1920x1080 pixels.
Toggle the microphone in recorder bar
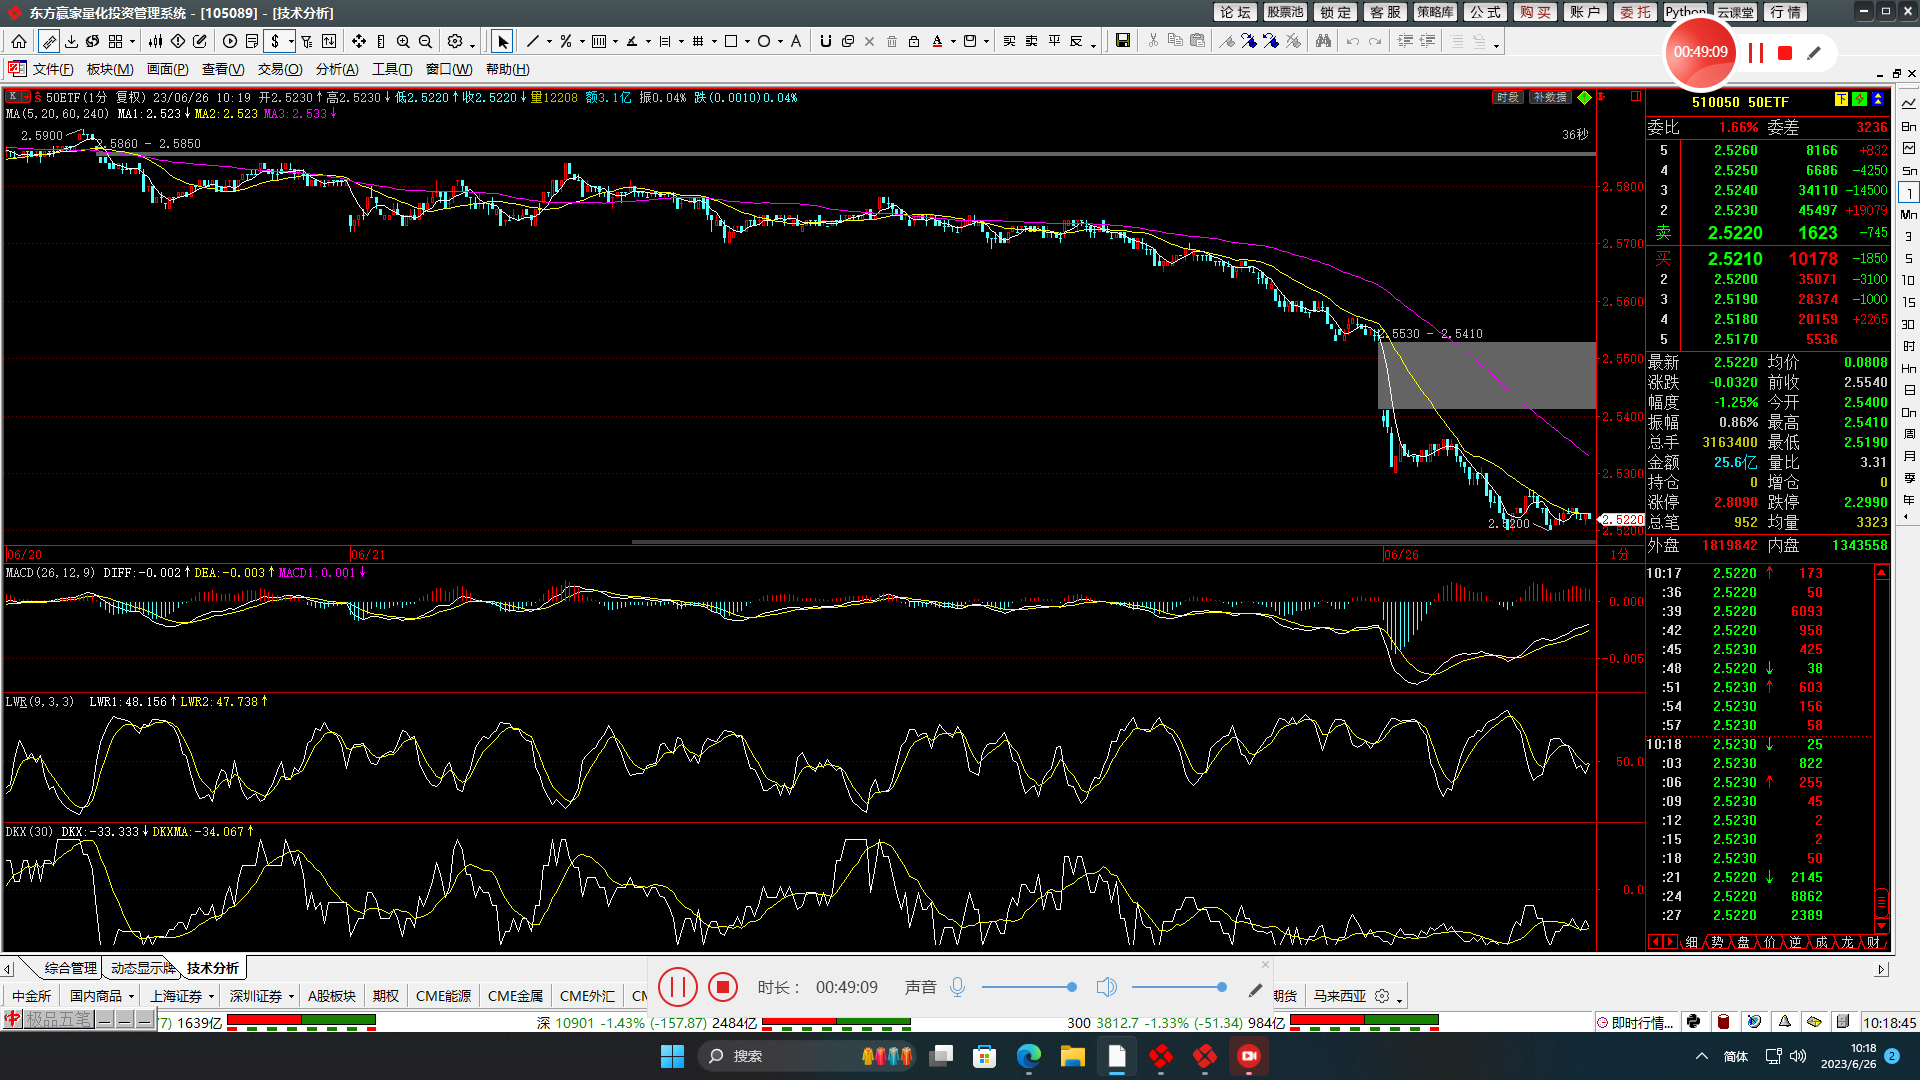click(957, 987)
